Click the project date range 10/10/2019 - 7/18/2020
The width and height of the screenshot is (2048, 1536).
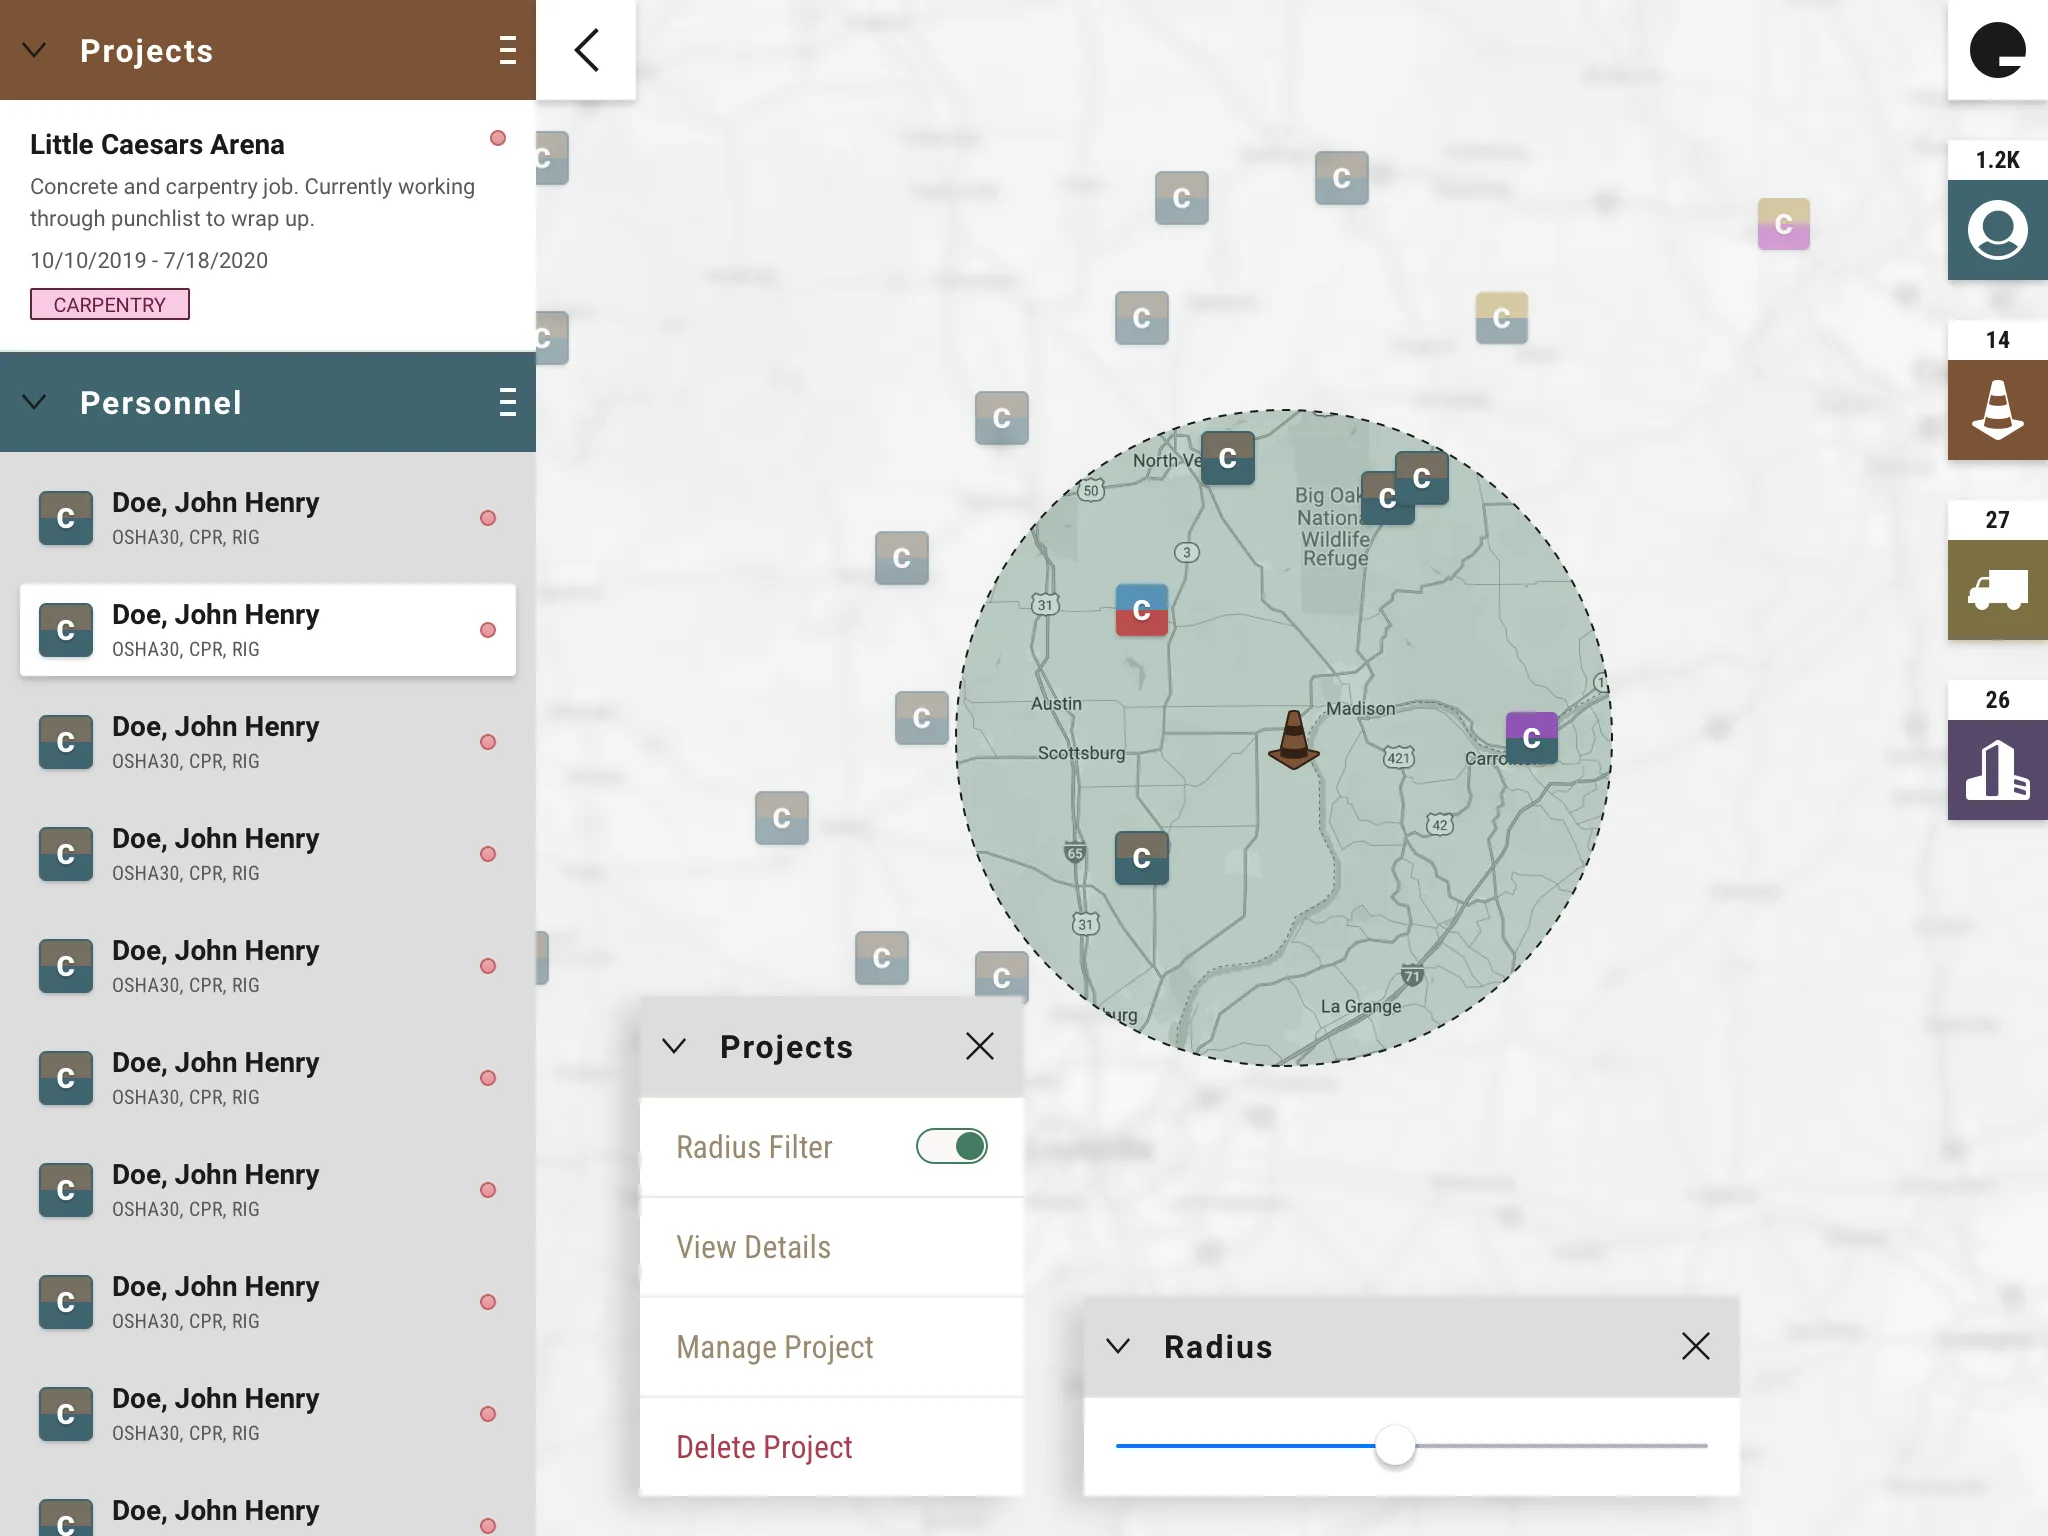(149, 260)
